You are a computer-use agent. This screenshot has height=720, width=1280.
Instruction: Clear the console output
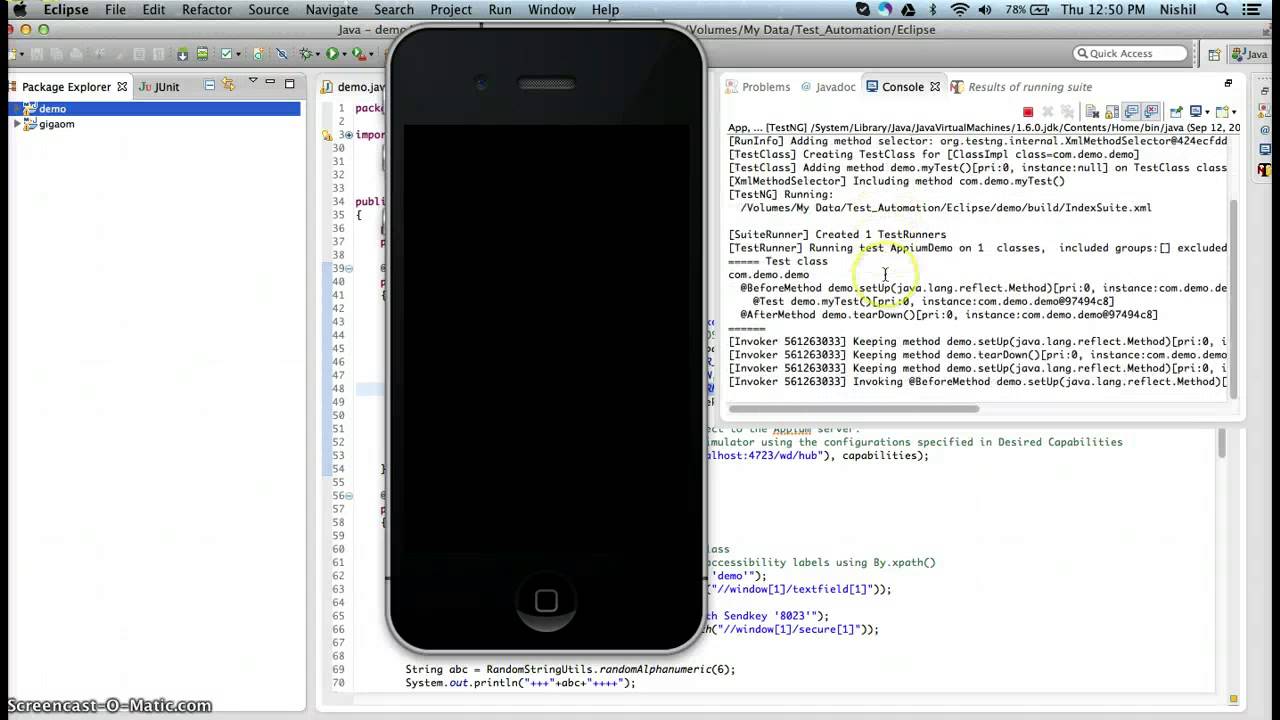(1092, 112)
